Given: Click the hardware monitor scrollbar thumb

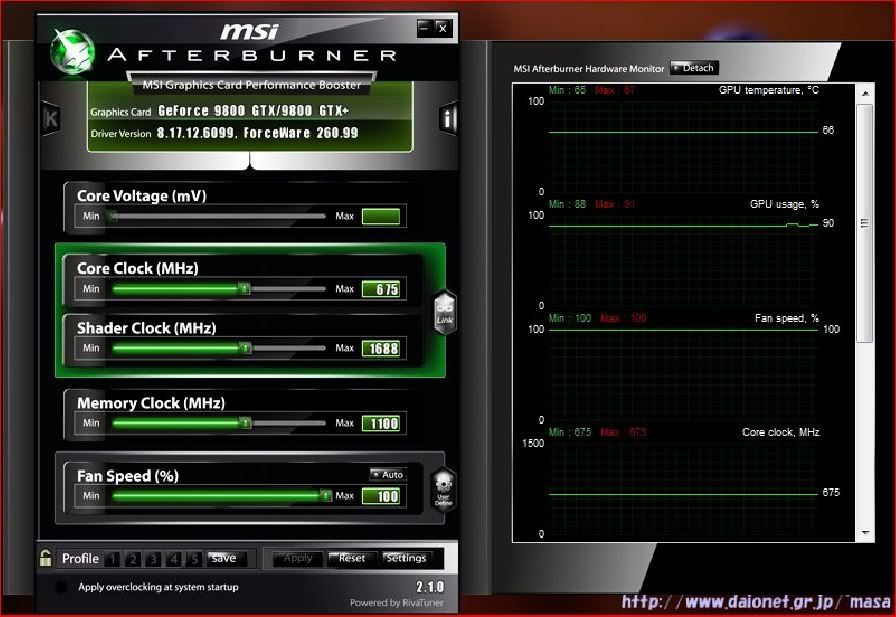Looking at the screenshot, I should pos(865,223).
